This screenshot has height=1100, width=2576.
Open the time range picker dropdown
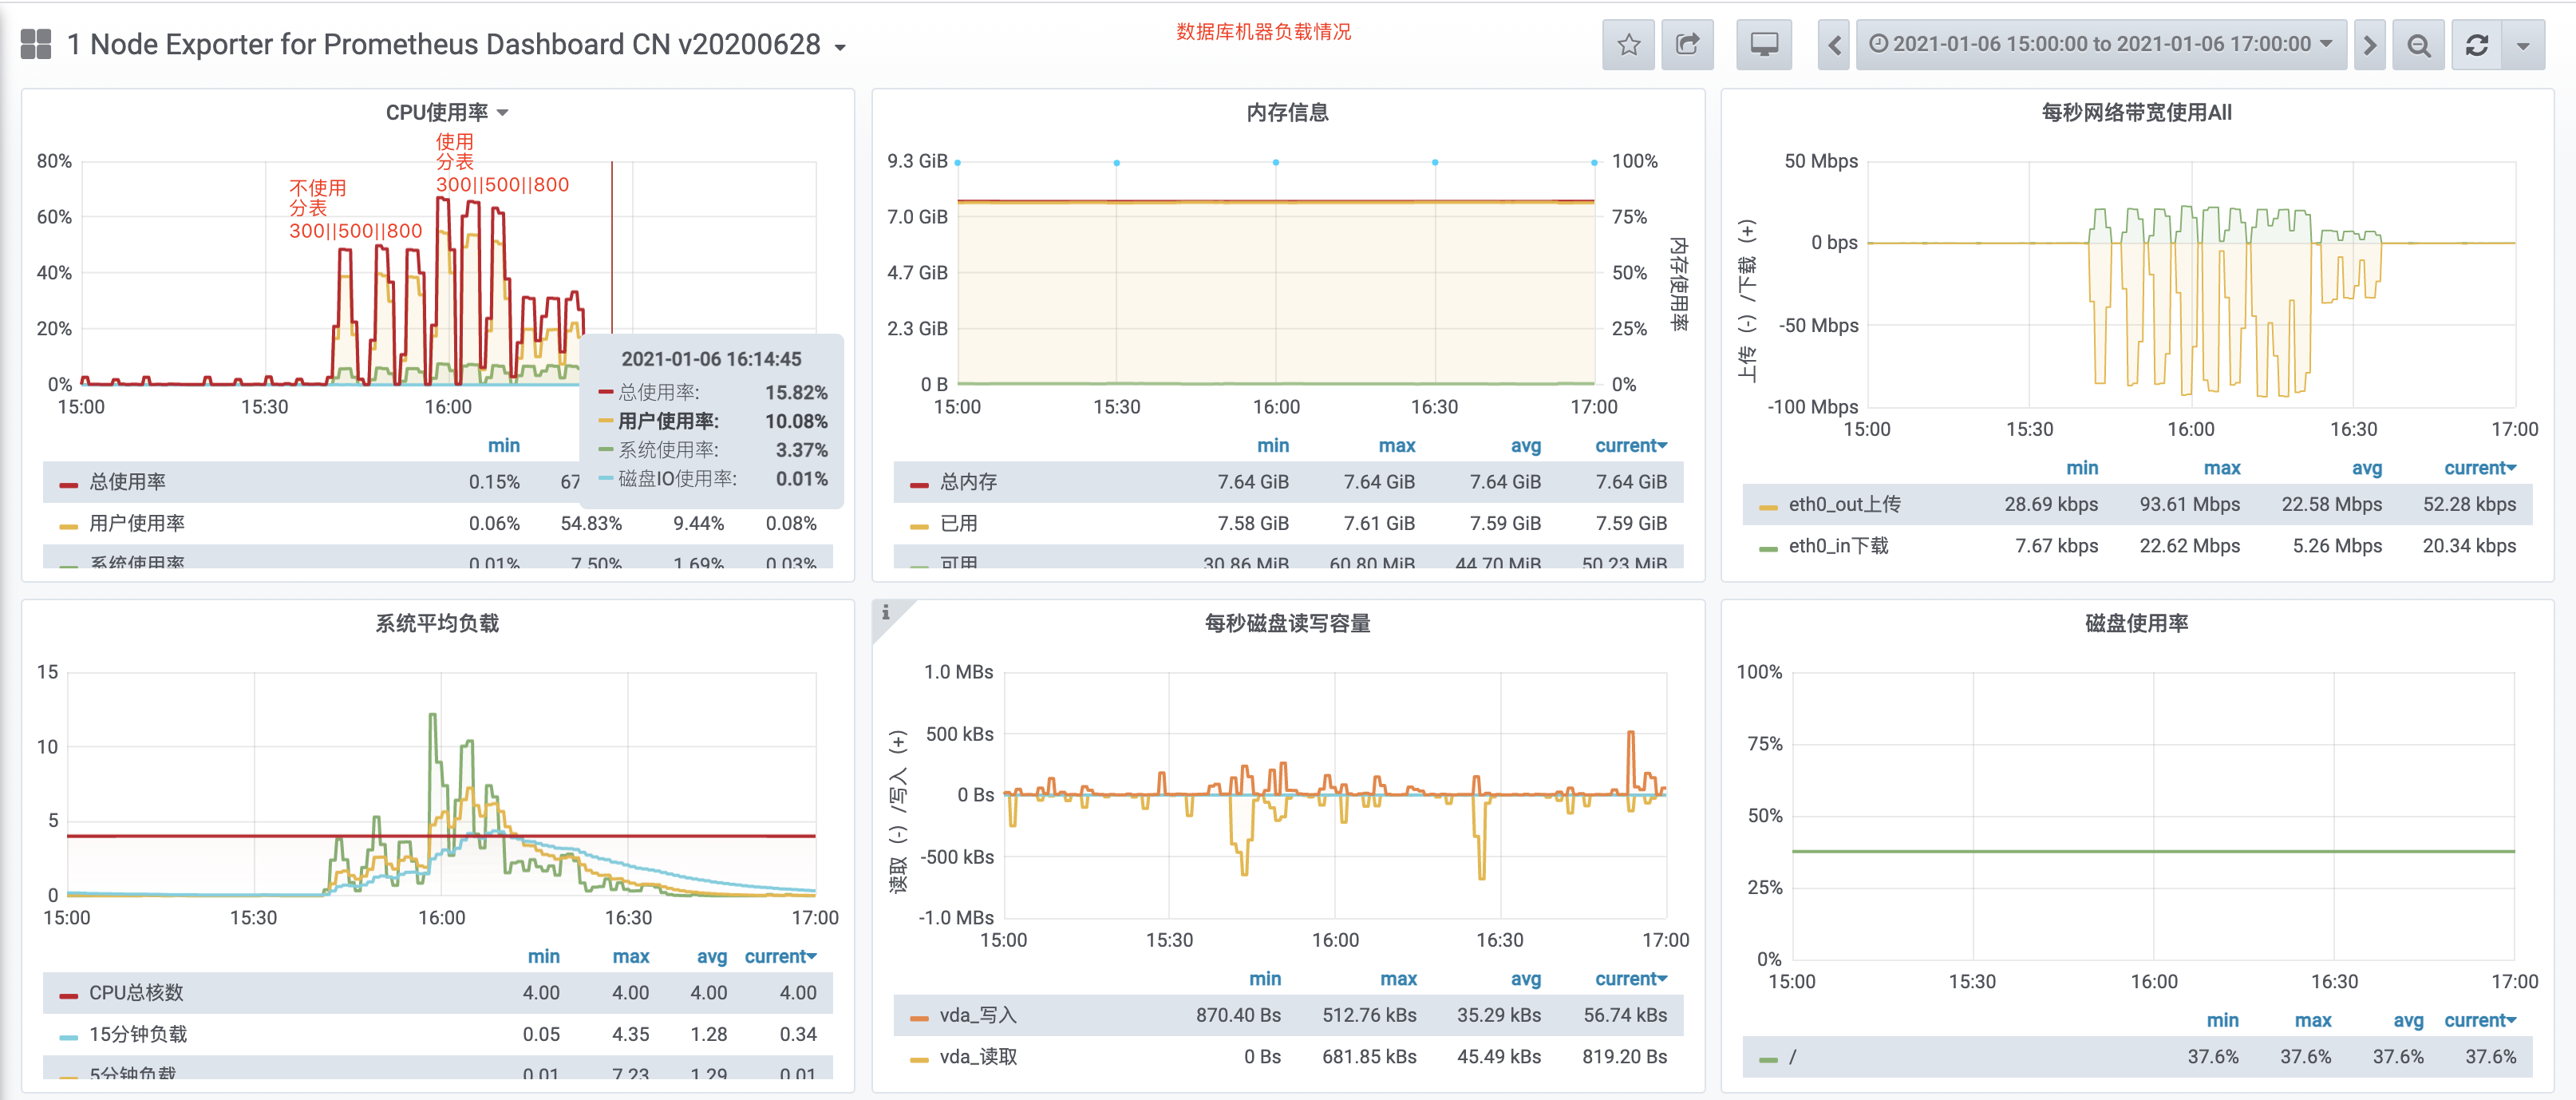click(2100, 45)
